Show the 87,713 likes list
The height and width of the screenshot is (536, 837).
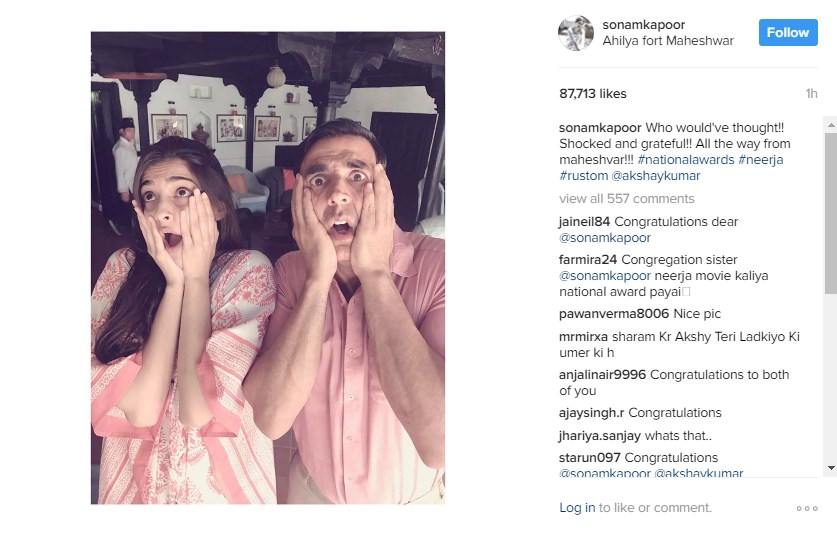[593, 94]
